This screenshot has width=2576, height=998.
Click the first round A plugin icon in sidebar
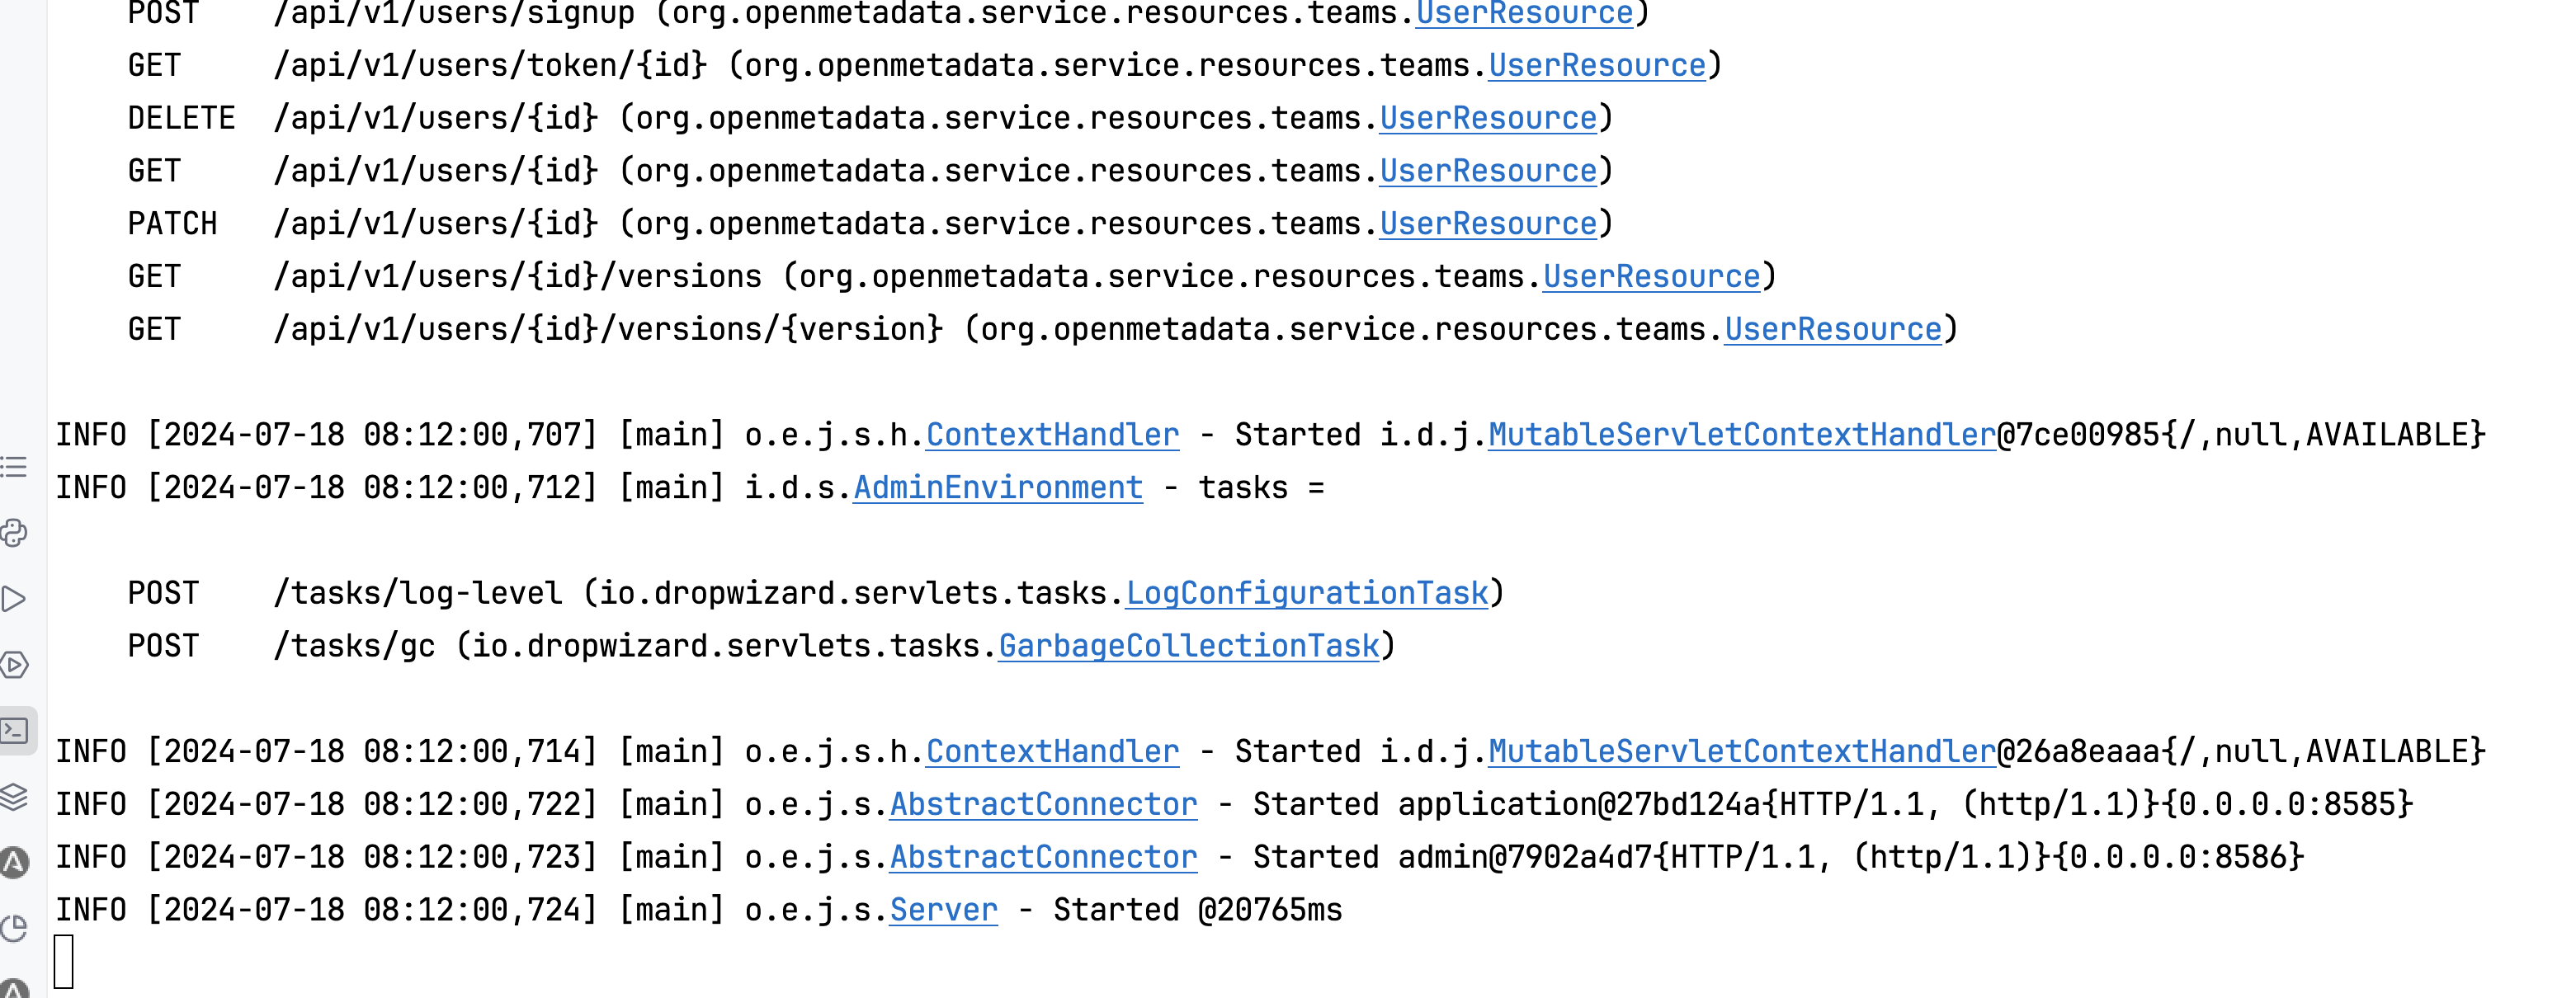coord(14,862)
